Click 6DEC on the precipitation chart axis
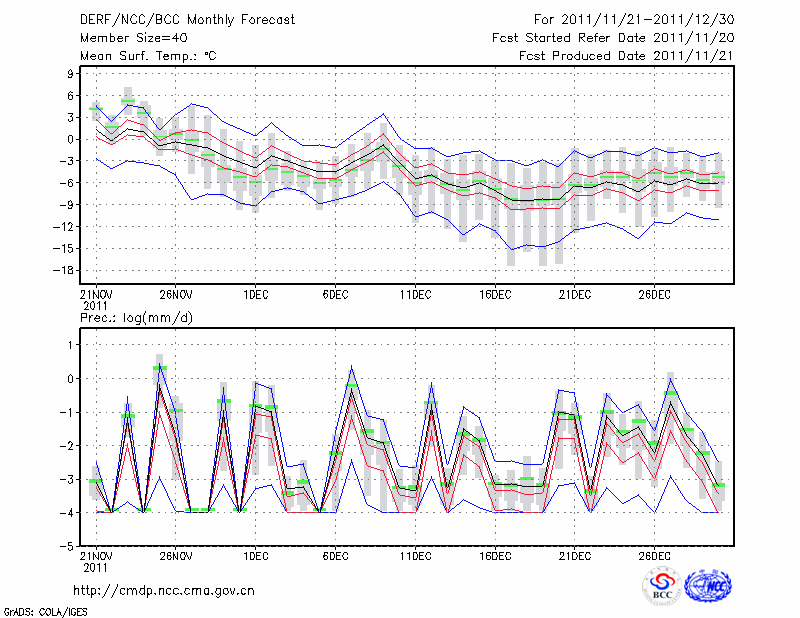 (335, 555)
